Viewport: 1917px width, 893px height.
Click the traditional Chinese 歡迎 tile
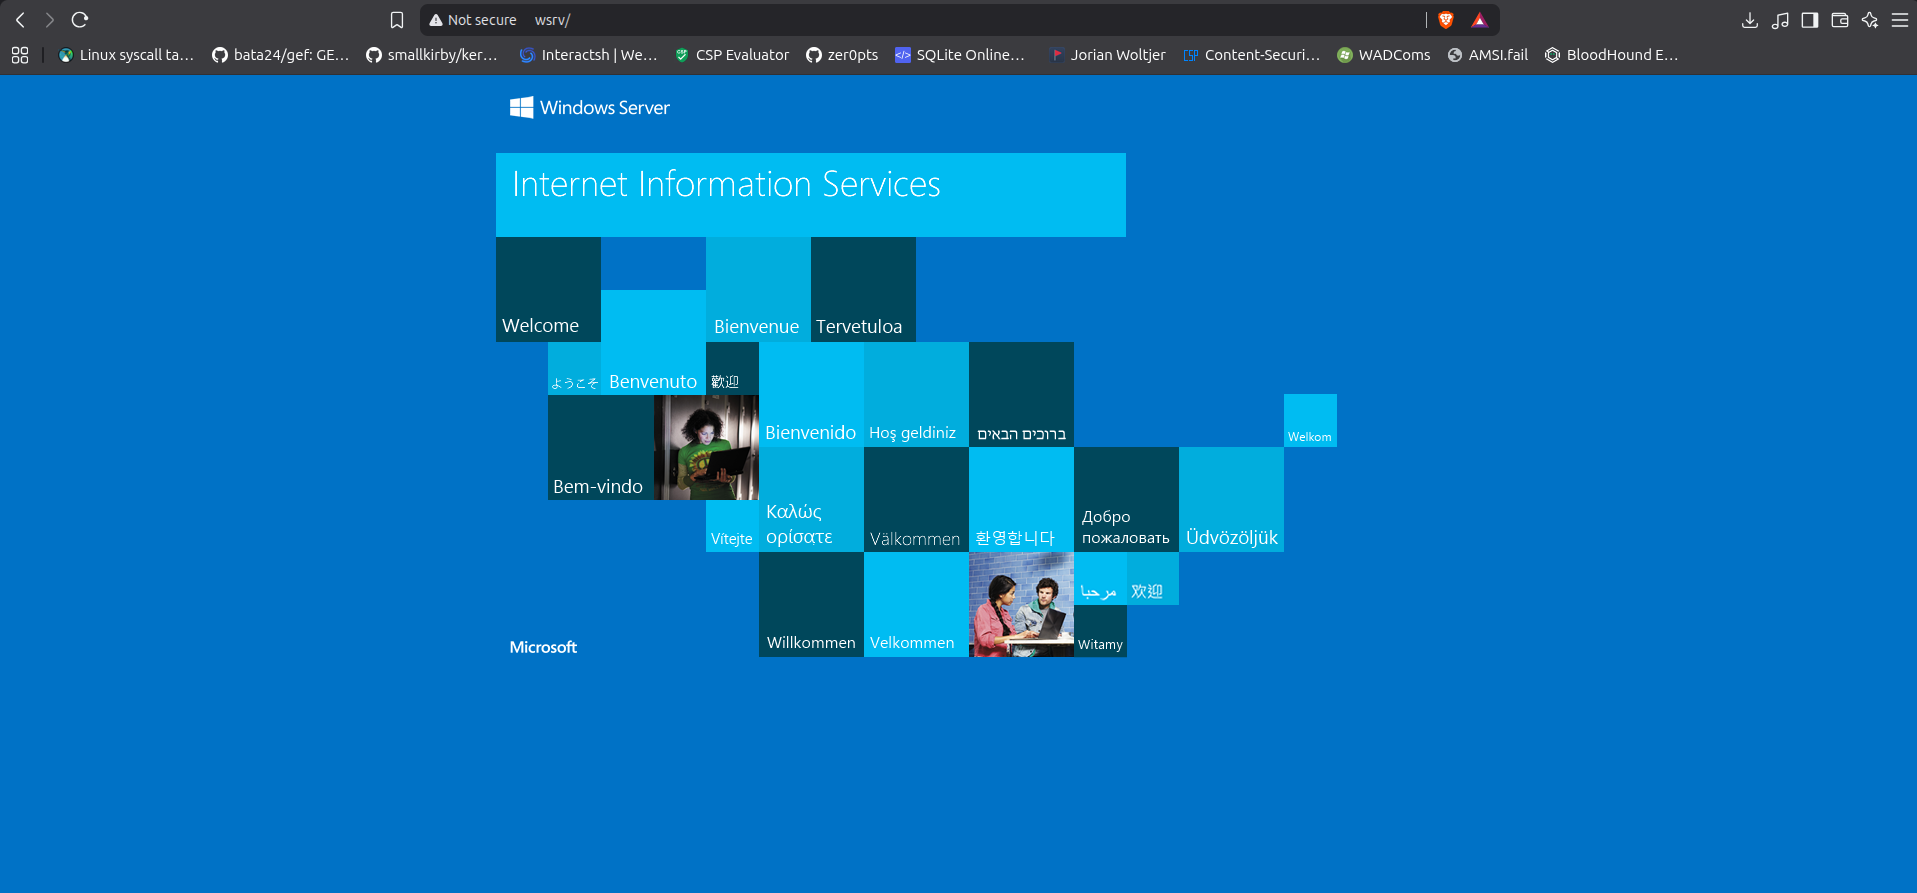pyautogui.click(x=732, y=368)
